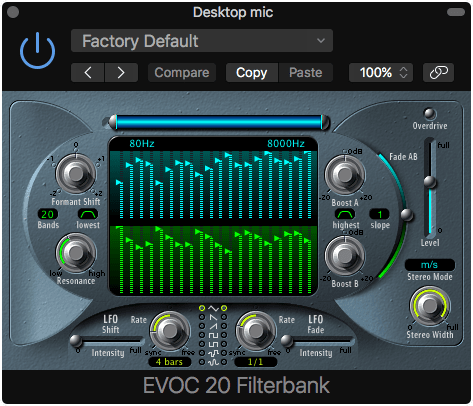This screenshot has height=406, width=473.
Task: Click the pill-shaped button in title bar
Action: [x=456, y=12]
